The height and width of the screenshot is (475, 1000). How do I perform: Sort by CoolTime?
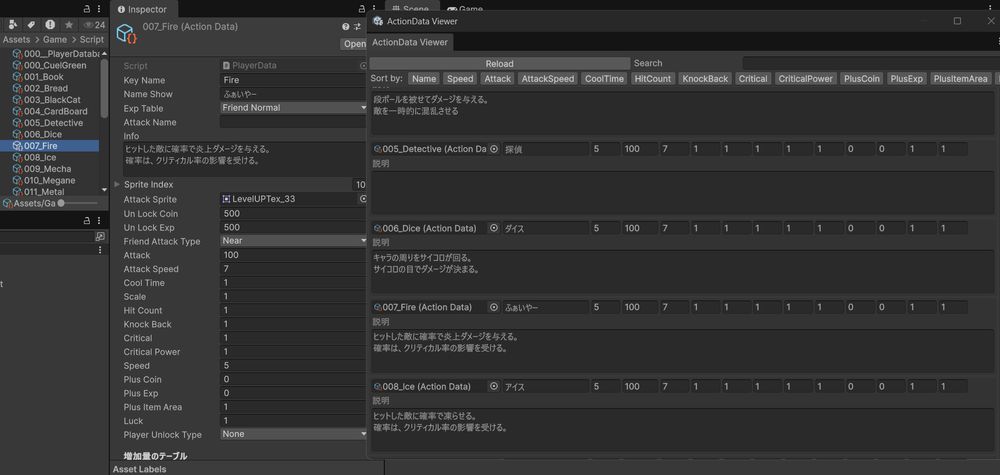pos(604,78)
